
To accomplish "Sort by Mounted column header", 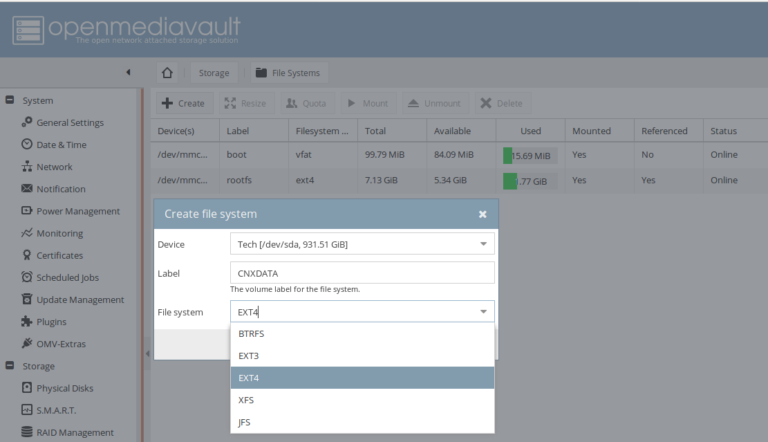I will [600, 131].
